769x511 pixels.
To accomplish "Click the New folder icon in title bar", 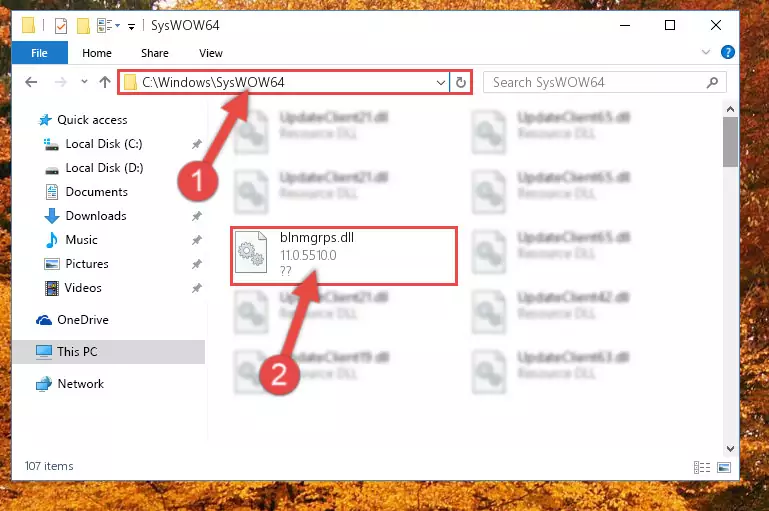I will point(83,26).
